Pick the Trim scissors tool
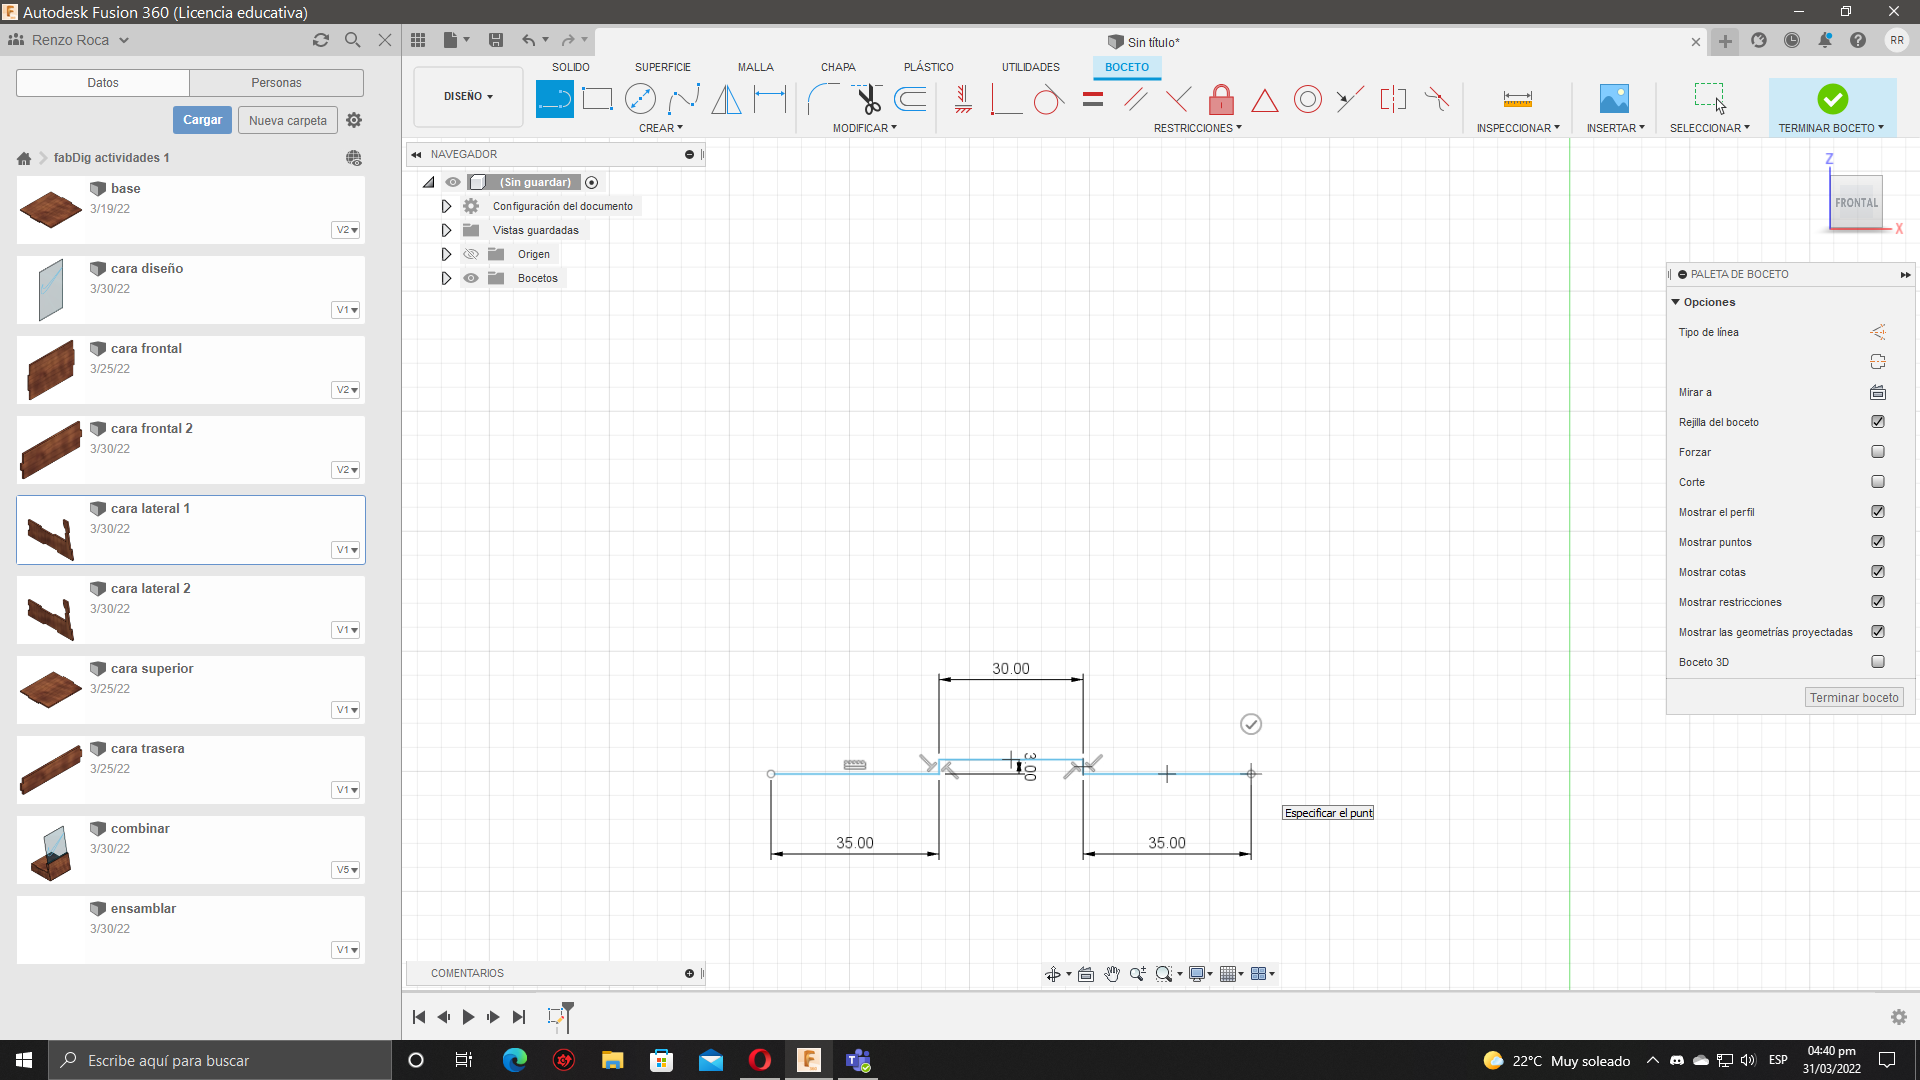 [x=867, y=99]
